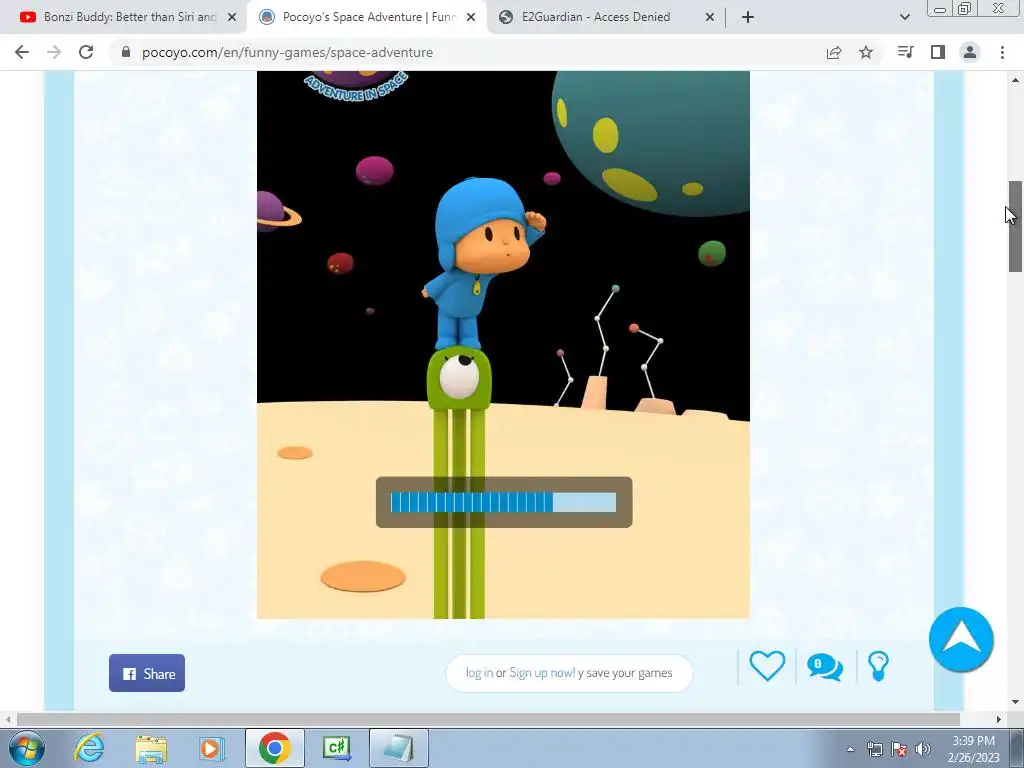Open Windows Explorer folder in taskbar

pos(152,748)
